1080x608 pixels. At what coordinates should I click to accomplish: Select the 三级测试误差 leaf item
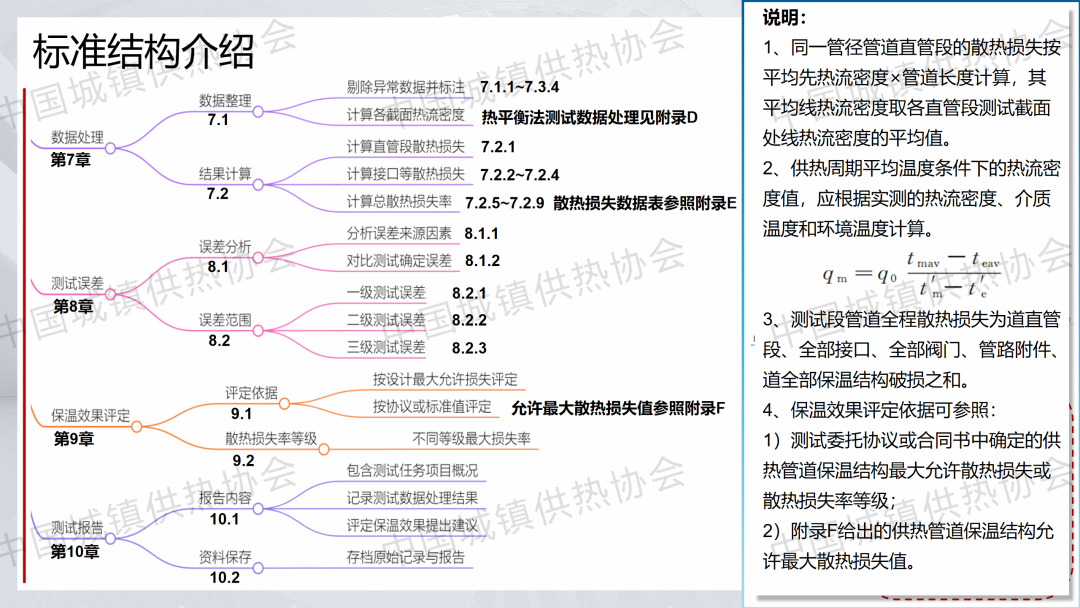(386, 347)
